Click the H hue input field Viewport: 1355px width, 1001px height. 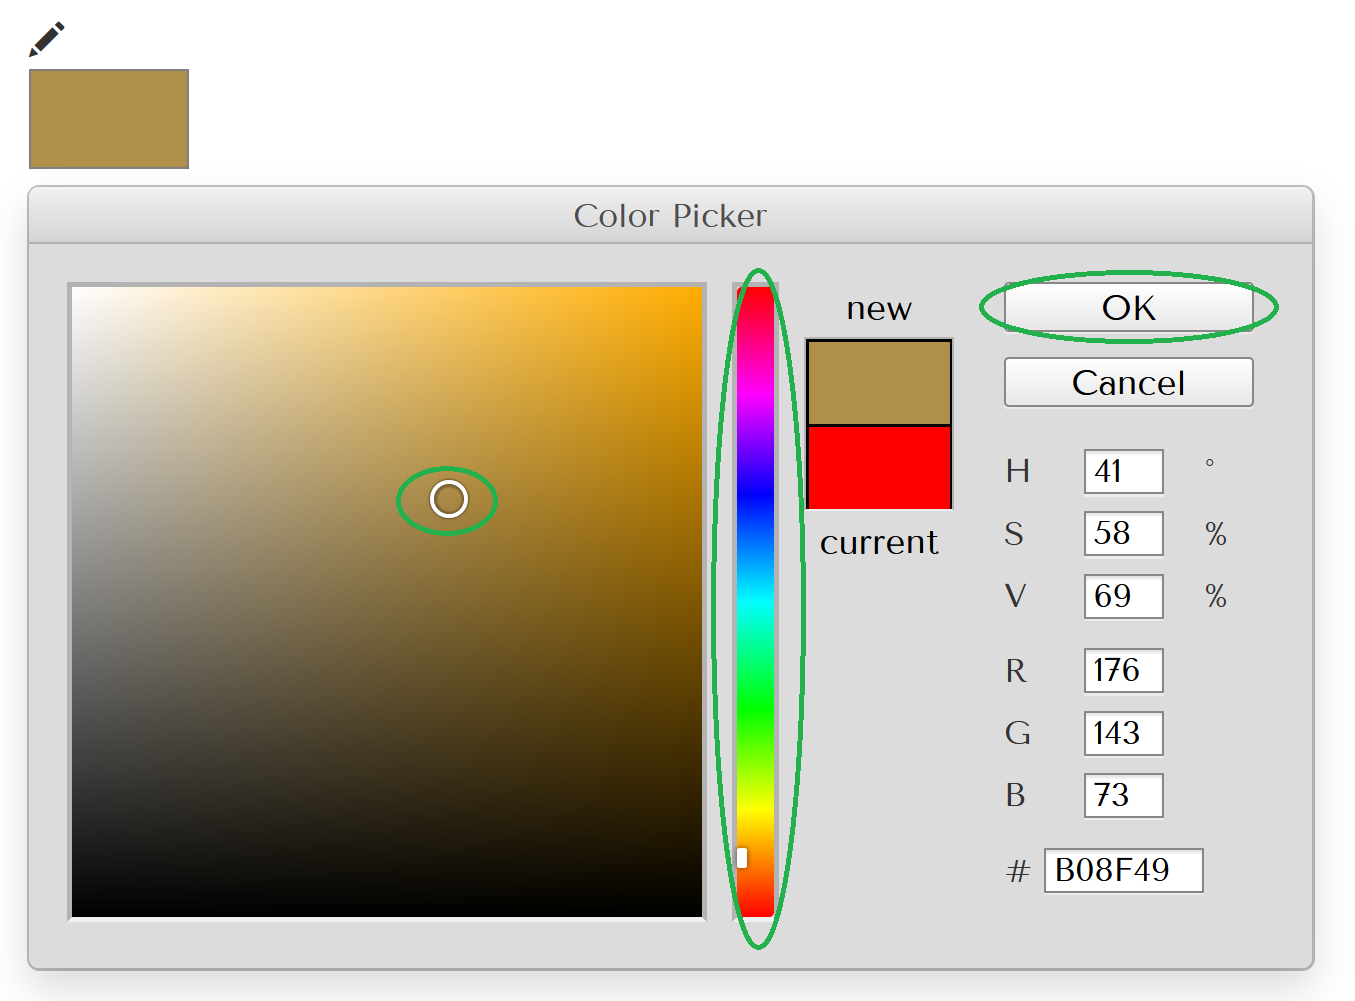[x=1123, y=471]
